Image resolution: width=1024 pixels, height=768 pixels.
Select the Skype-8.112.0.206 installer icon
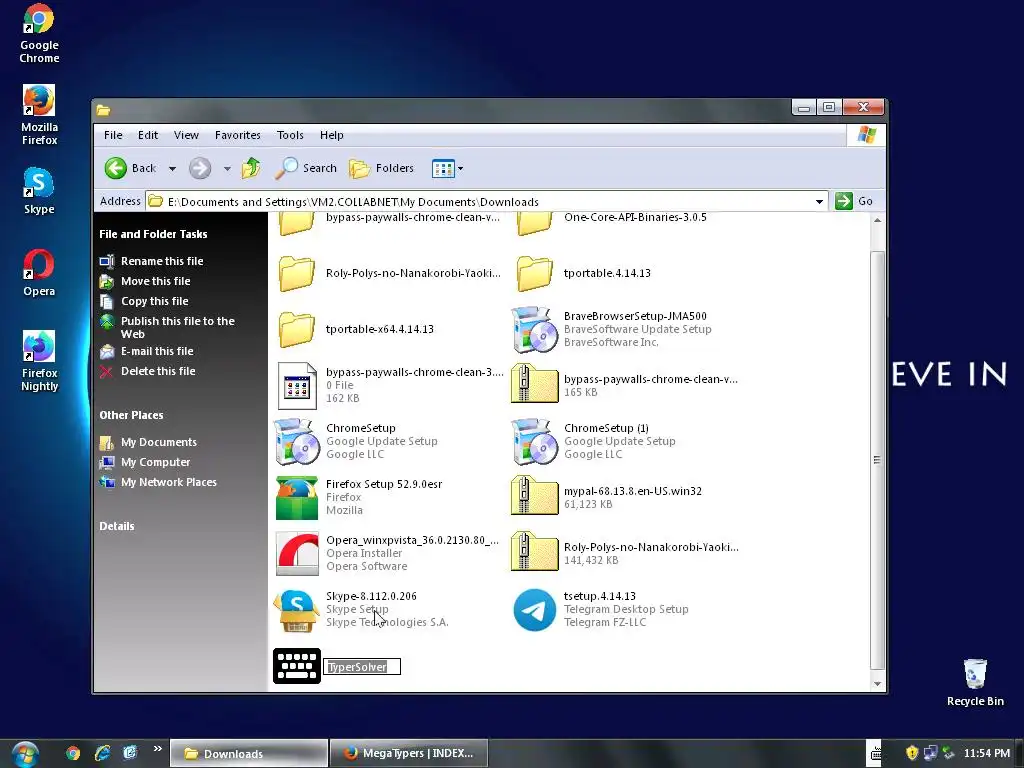click(x=296, y=610)
